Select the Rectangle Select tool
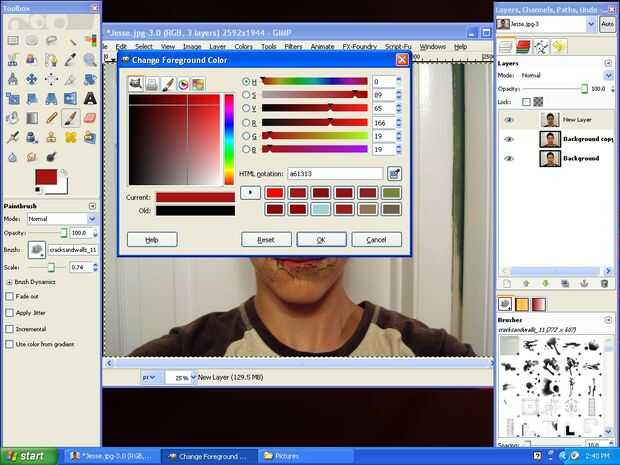This screenshot has height=465, width=620. [x=13, y=40]
